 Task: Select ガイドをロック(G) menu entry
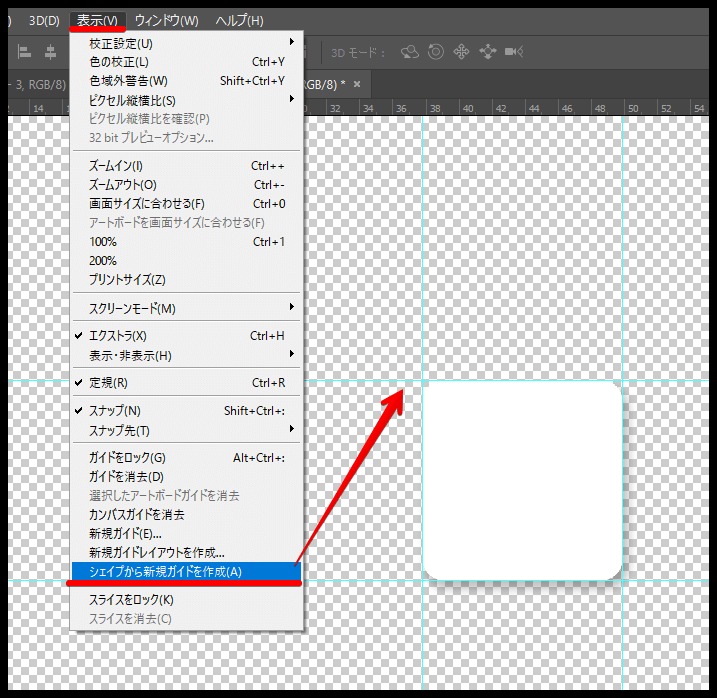click(x=127, y=458)
